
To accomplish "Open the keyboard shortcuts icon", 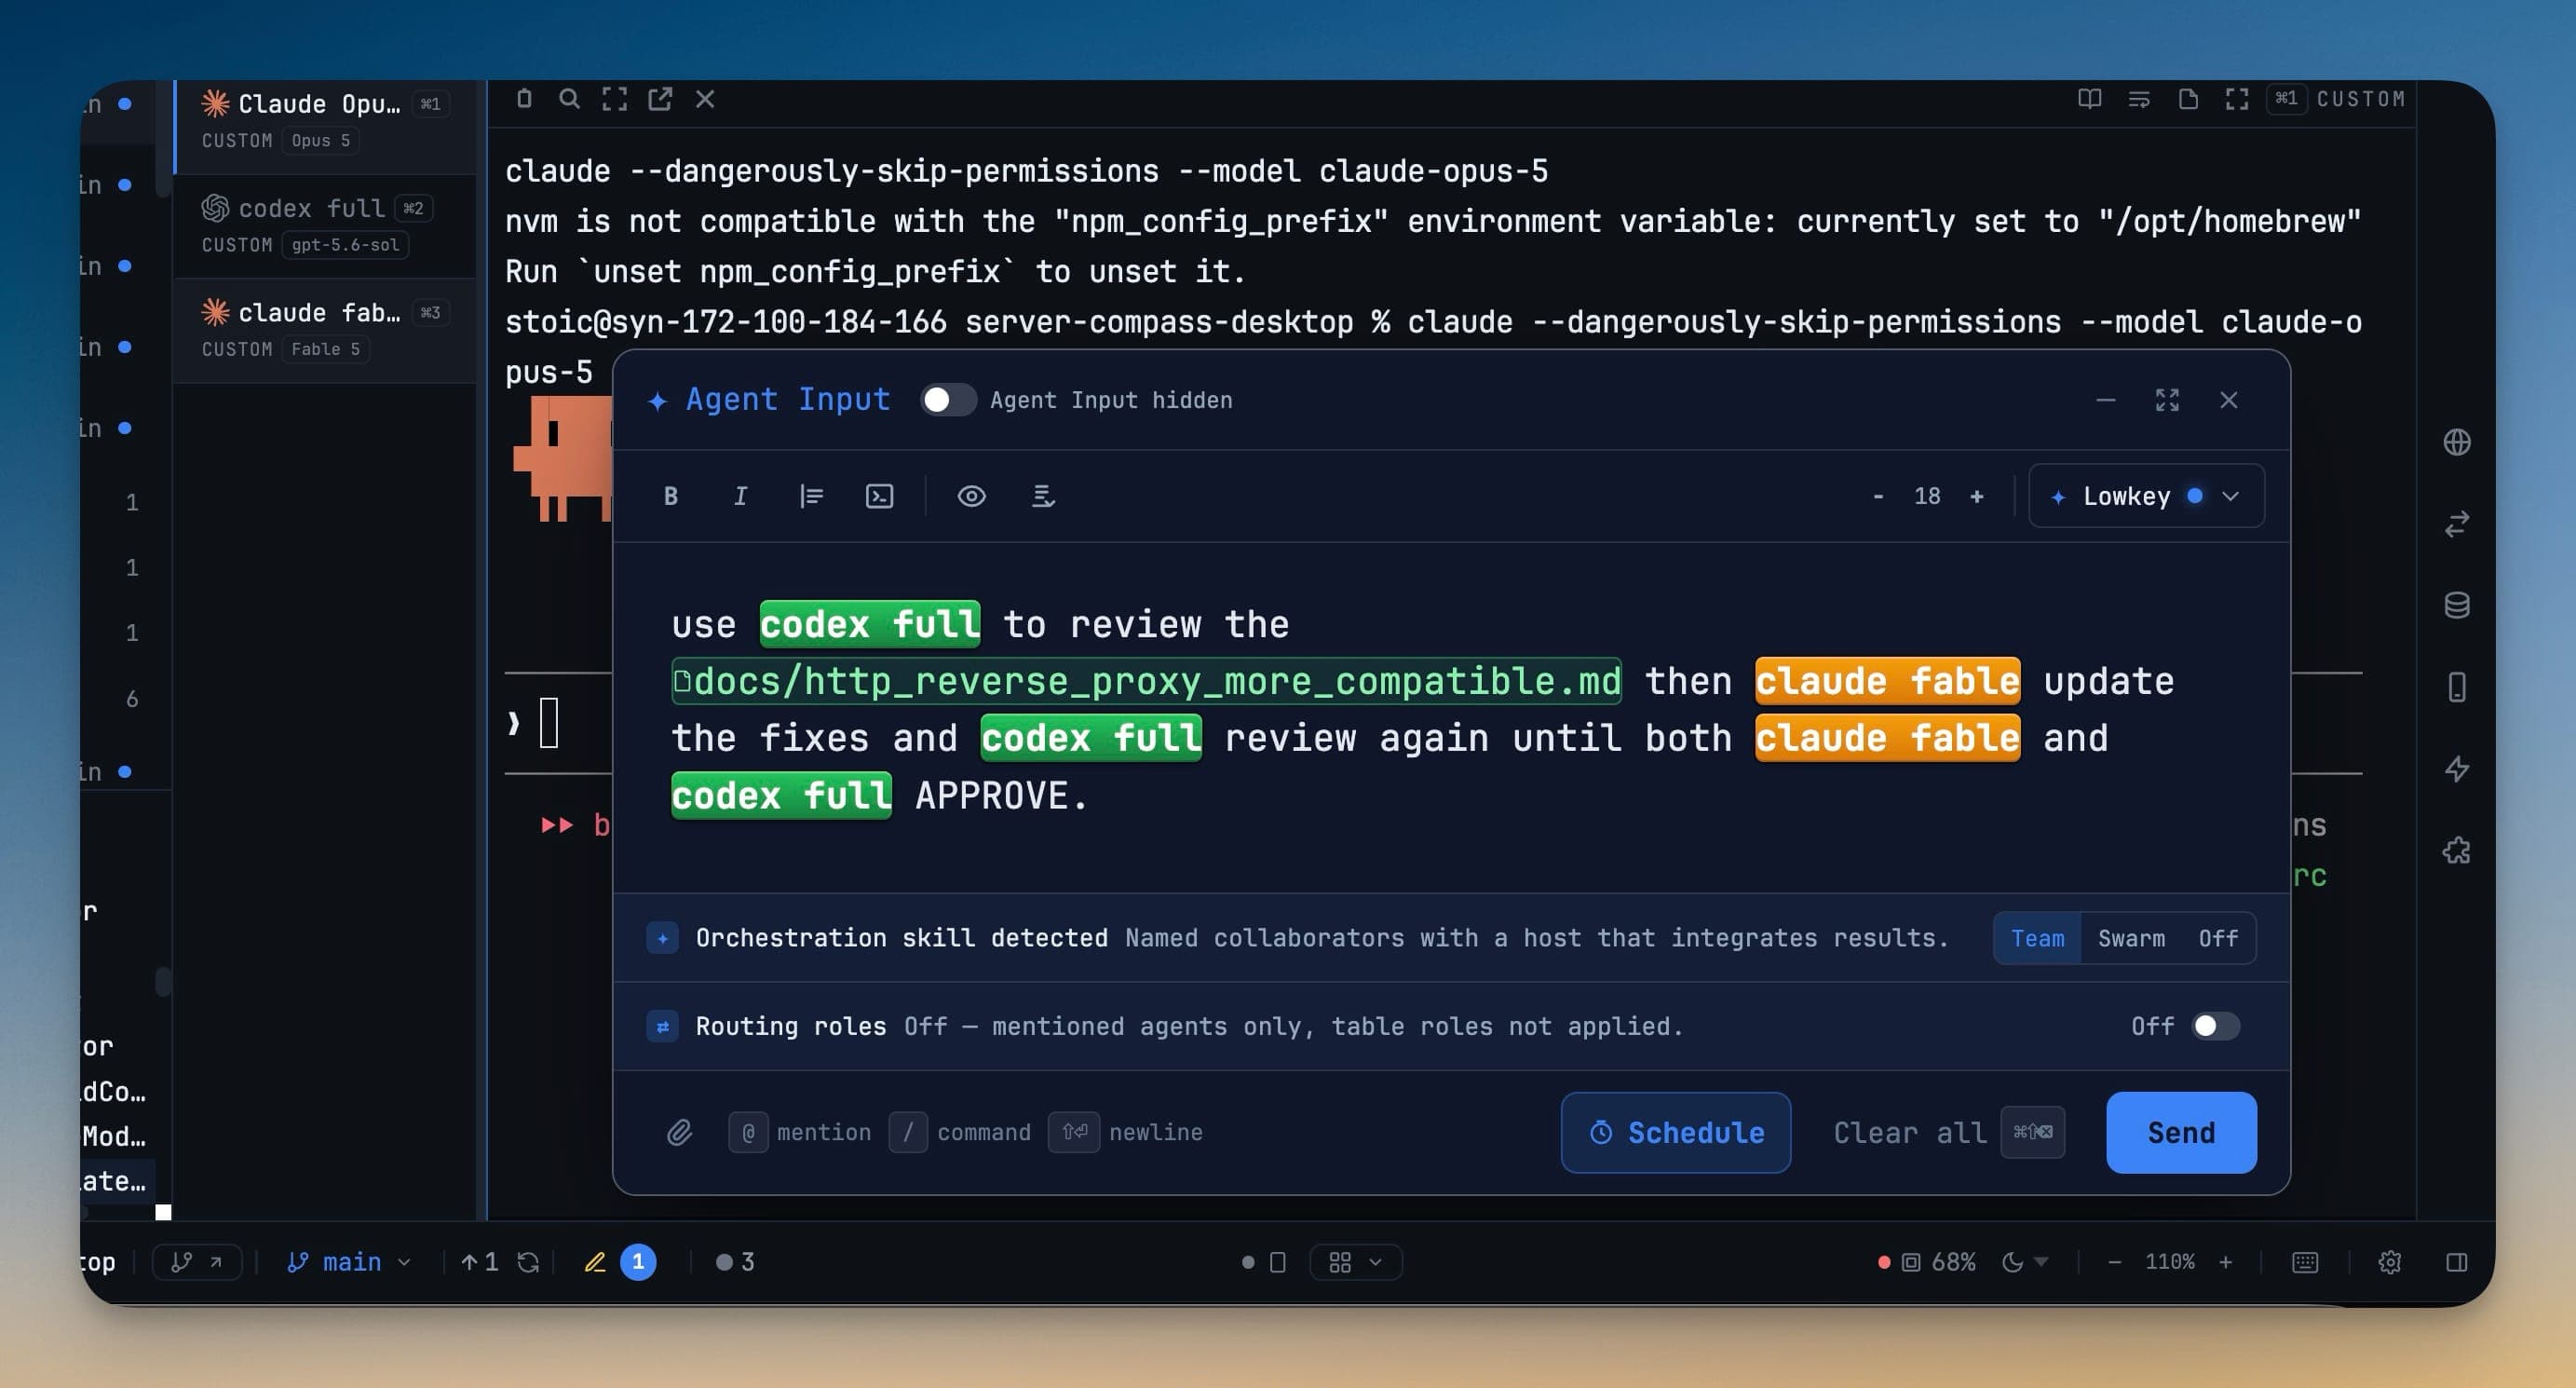I will point(2304,1262).
